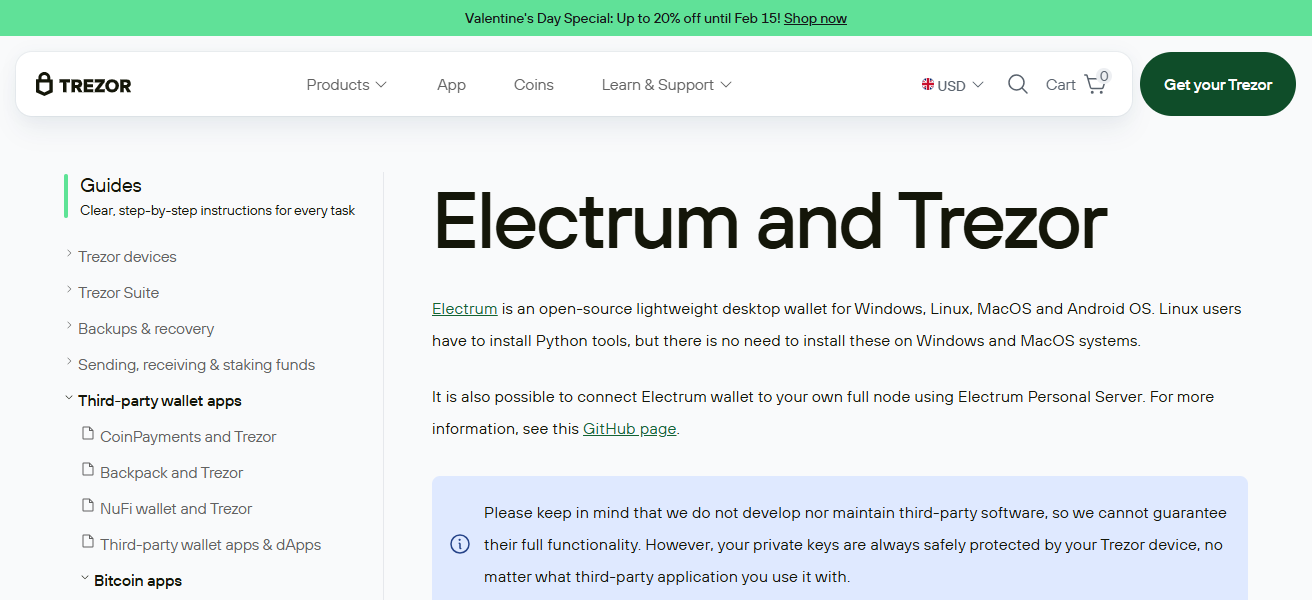Viewport: 1312px width, 600px height.
Task: Expand the Backups & recovery section
Action: coord(69,328)
